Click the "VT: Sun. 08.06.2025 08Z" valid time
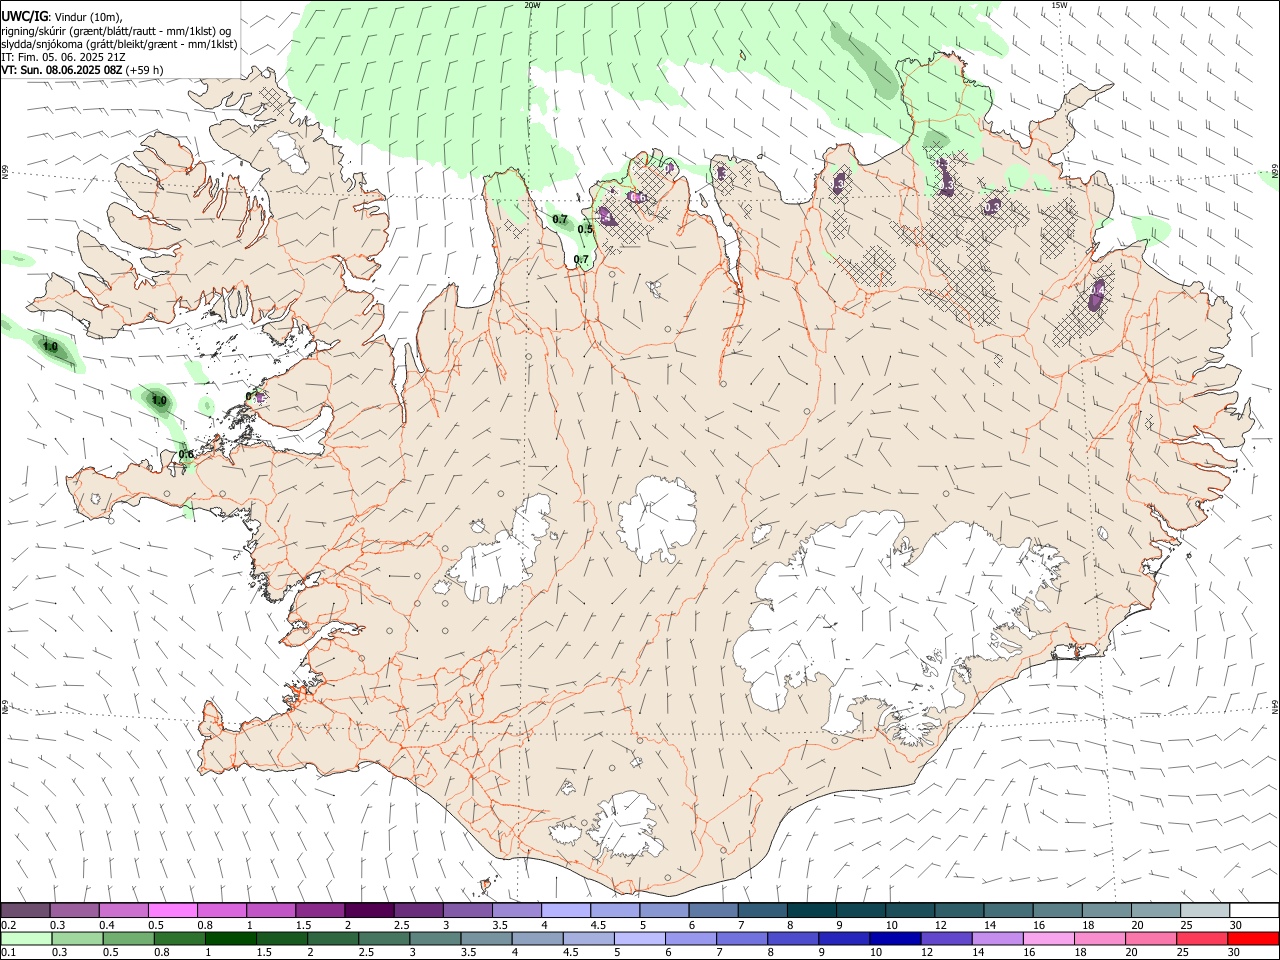 62,71
